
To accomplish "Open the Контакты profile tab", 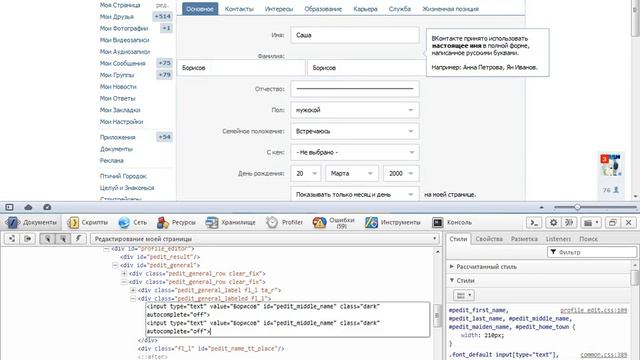I will [x=239, y=9].
